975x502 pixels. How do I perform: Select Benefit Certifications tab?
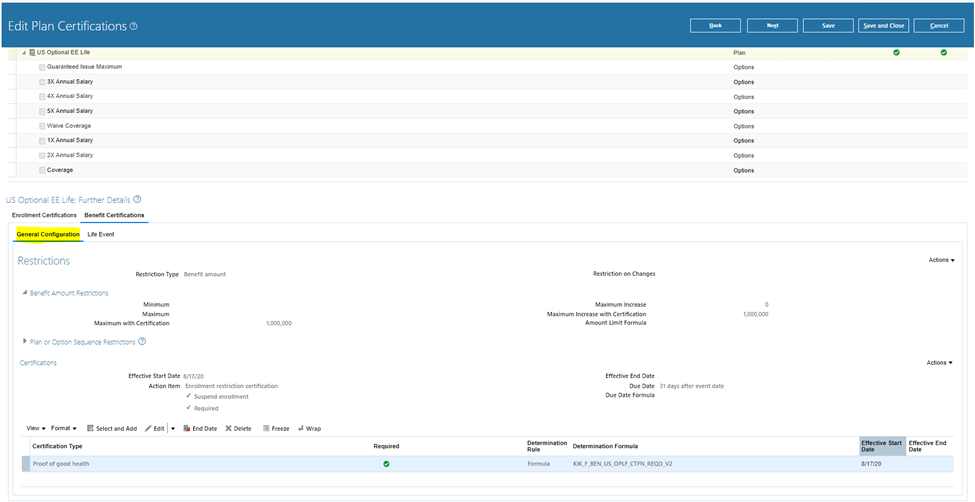[x=114, y=215]
